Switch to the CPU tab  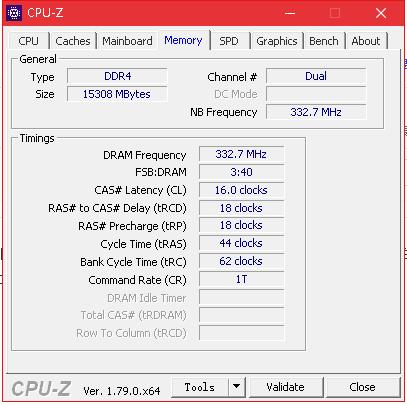pyautogui.click(x=29, y=41)
